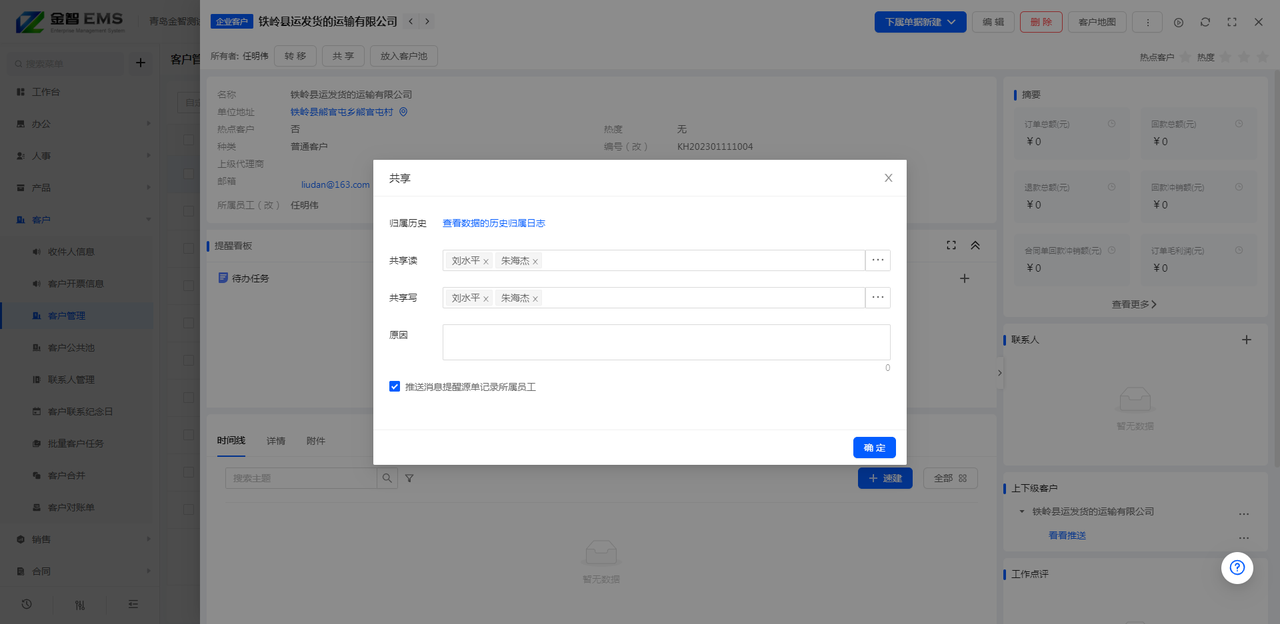
Task: Click the 搜索菜单 search box
Action: (x=65, y=63)
